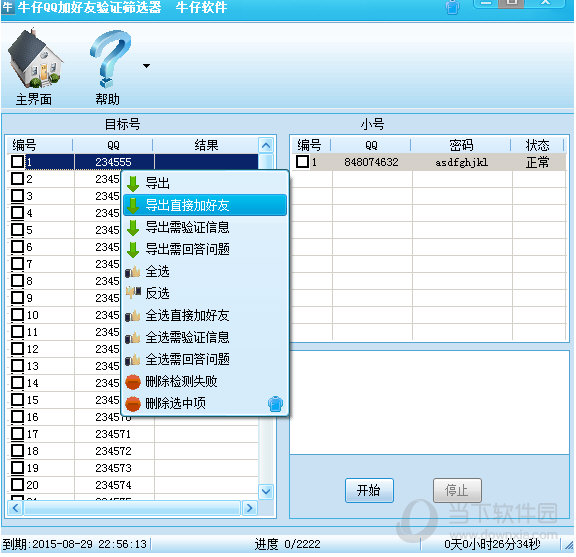
Task: Expand the dropdown arrow next to 帮助
Action: click(x=147, y=66)
